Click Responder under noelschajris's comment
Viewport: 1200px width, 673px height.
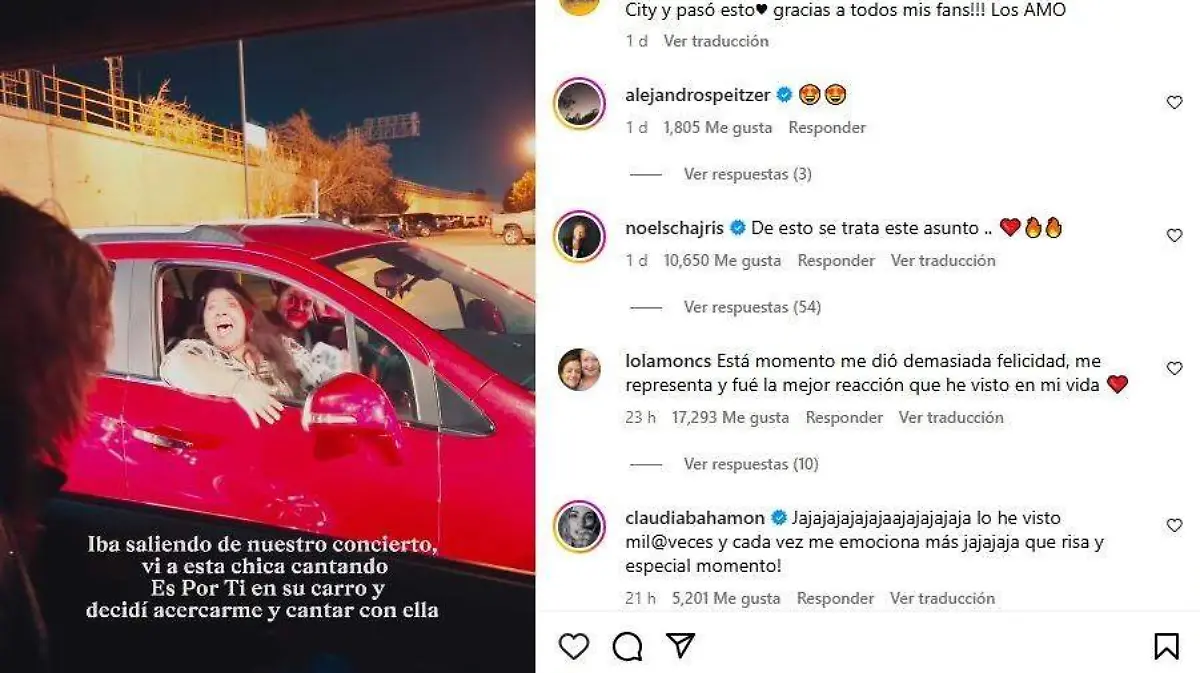click(x=836, y=260)
